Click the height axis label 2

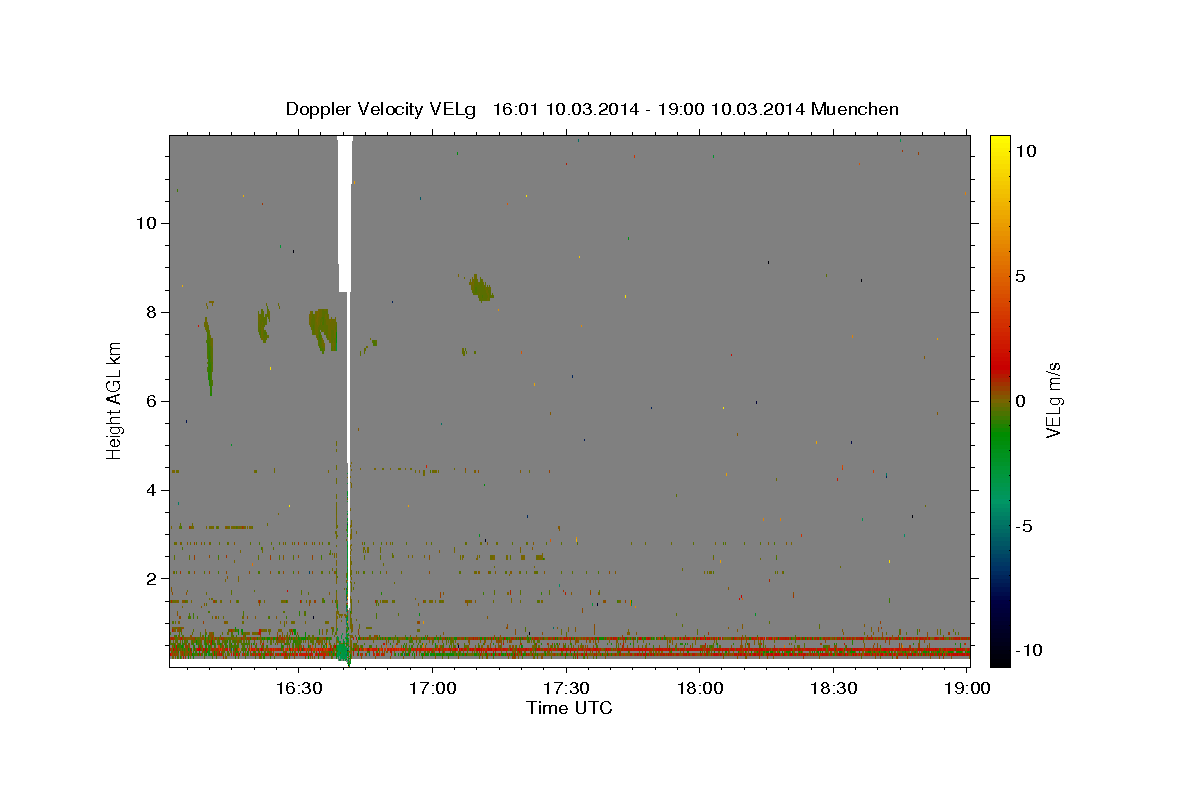tap(153, 579)
